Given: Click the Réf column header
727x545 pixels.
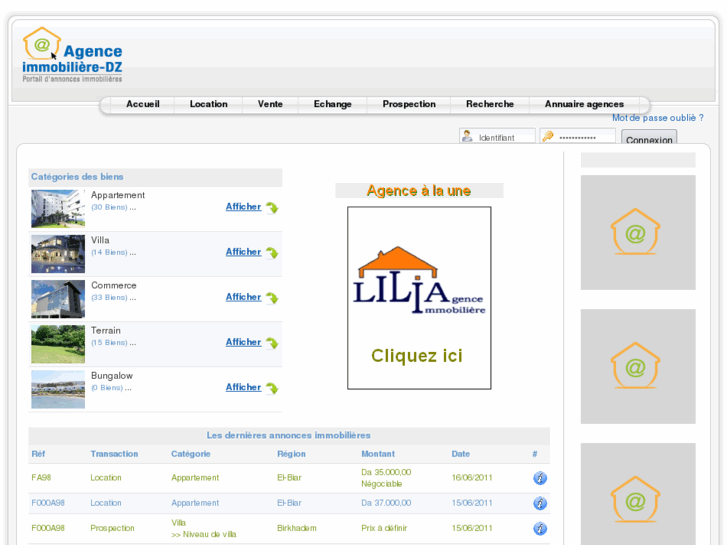Looking at the screenshot, I should pyautogui.click(x=38, y=454).
